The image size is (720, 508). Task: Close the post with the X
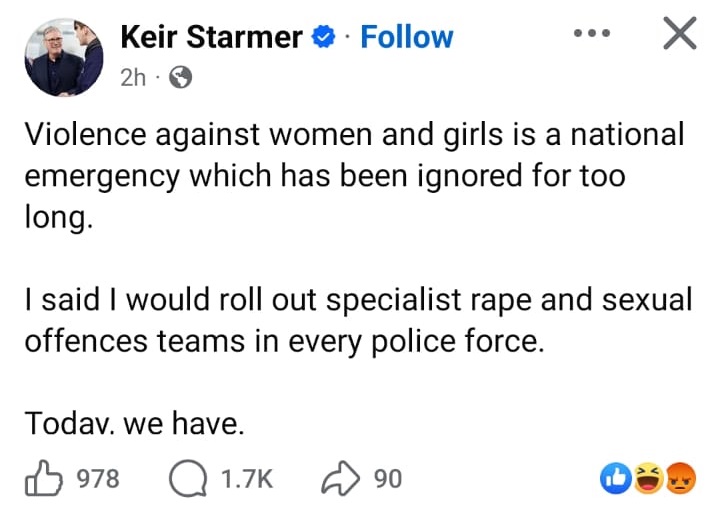click(x=680, y=34)
